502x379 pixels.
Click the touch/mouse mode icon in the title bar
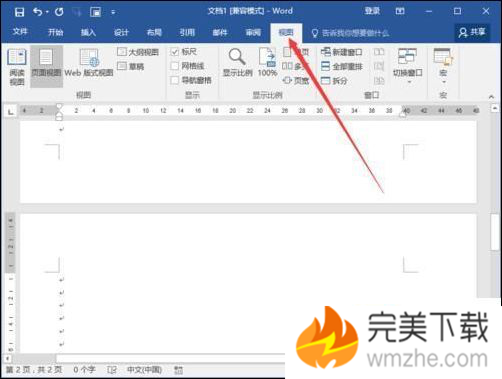[95, 12]
